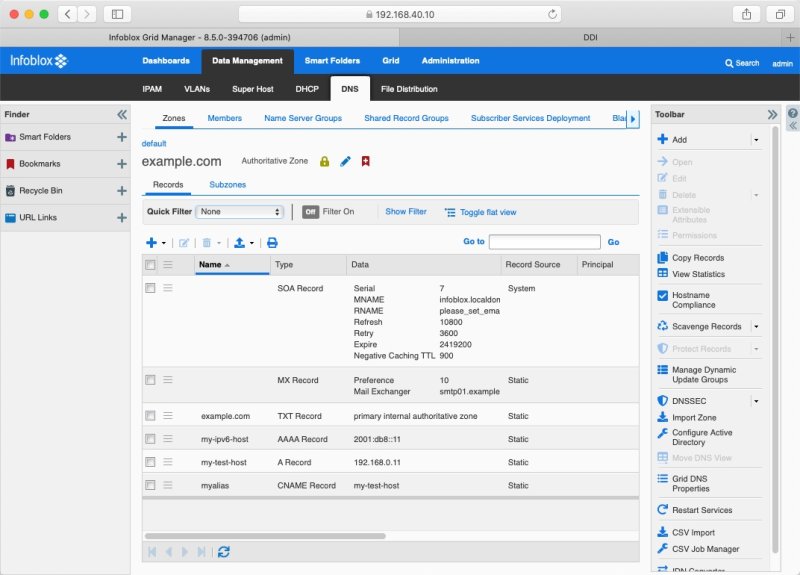
Task: Click the horizontal scrollbar under the table
Action: tap(265, 536)
